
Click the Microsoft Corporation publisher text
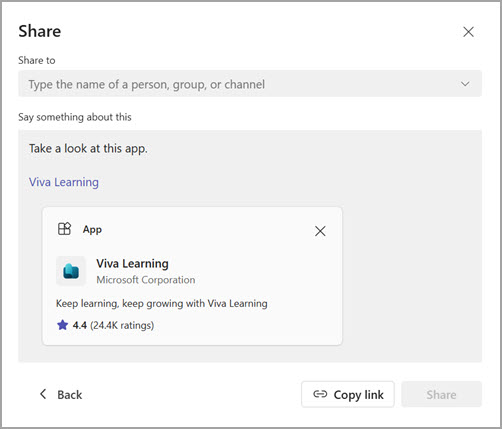pos(146,280)
